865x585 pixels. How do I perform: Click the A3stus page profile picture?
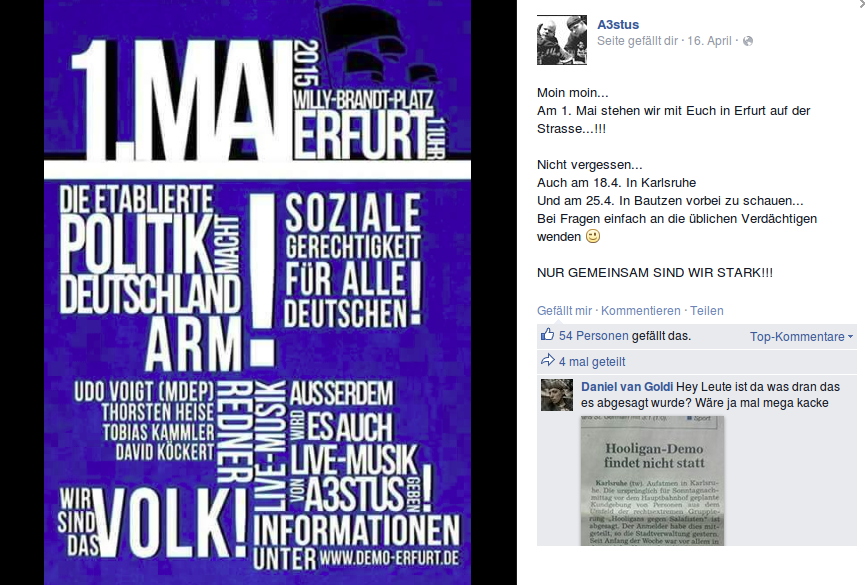(562, 40)
